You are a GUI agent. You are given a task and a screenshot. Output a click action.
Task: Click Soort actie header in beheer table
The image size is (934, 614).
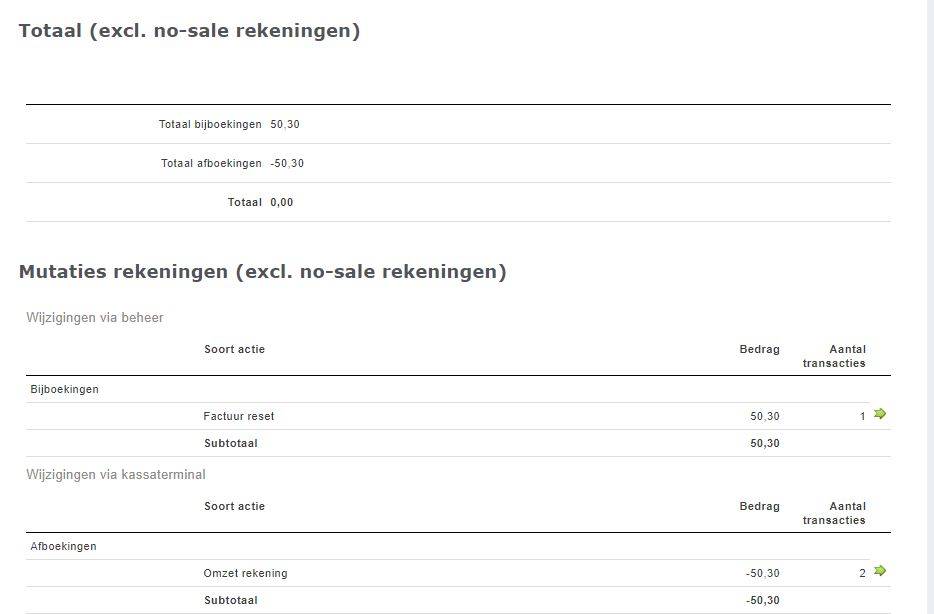point(235,350)
